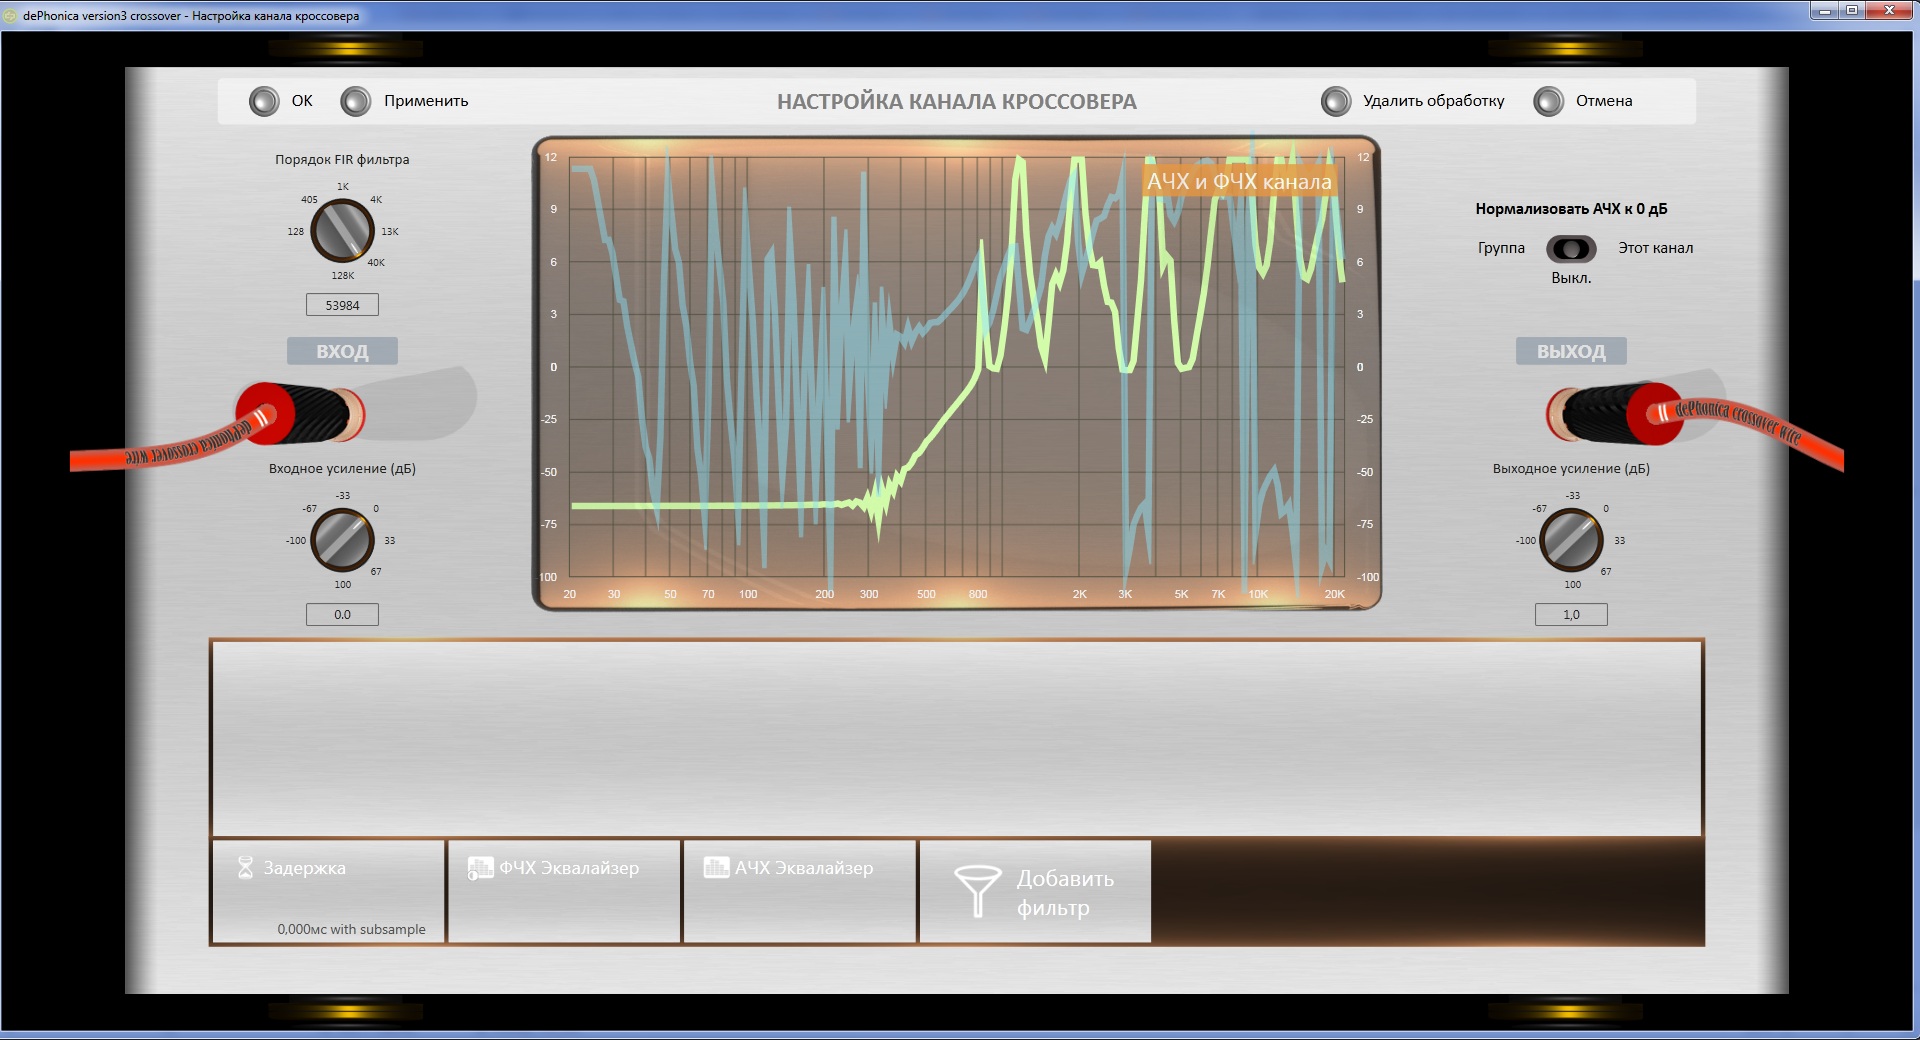
Task: Click the Выходное усиление (дБ) label
Action: [1571, 468]
